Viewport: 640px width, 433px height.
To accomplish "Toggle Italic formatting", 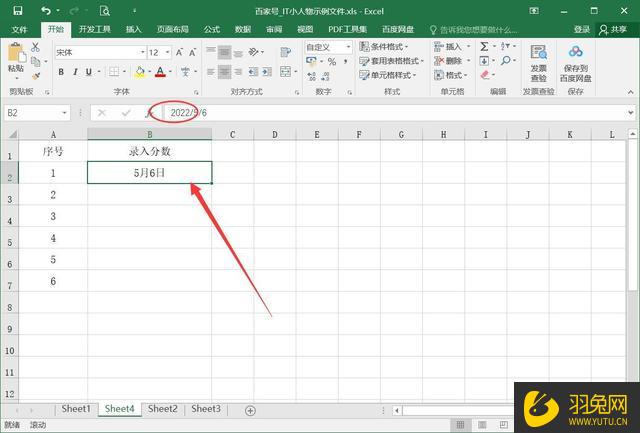I will (x=75, y=72).
